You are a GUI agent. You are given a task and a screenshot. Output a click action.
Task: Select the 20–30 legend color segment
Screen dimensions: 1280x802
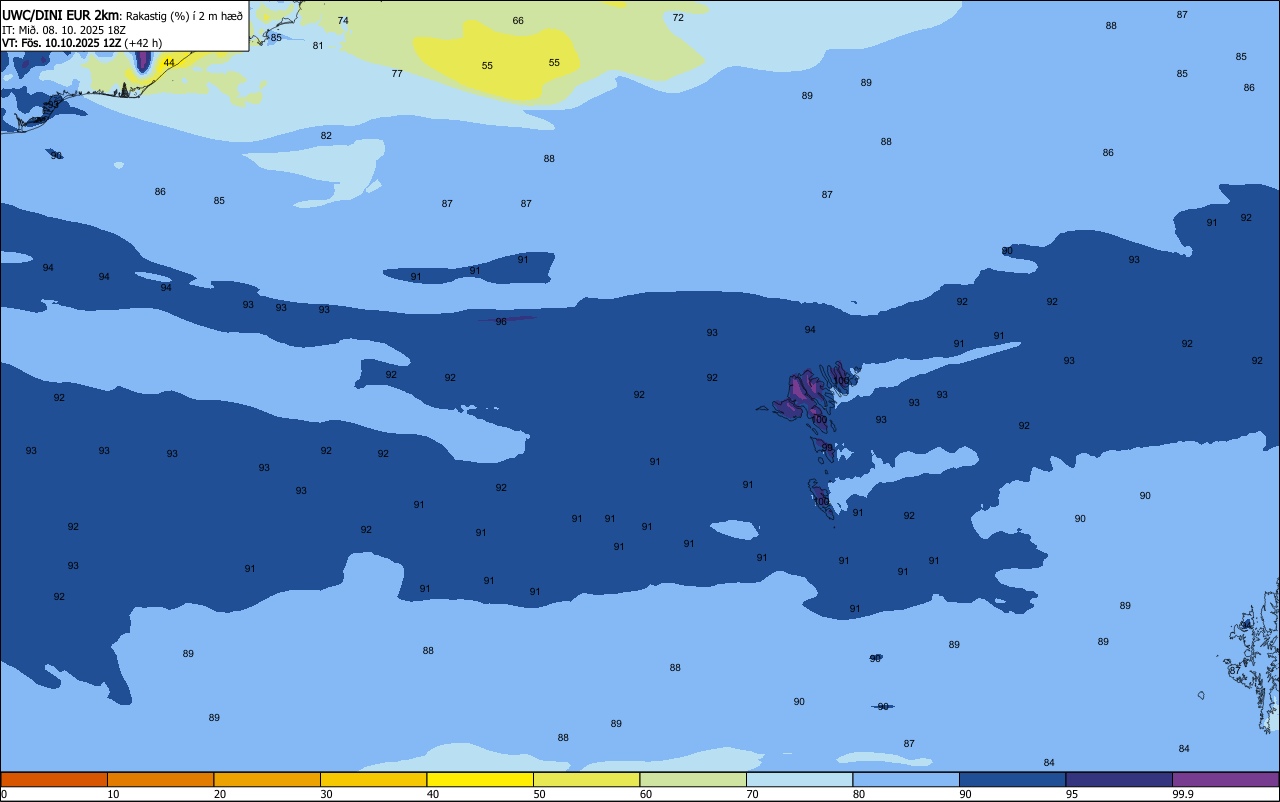click(267, 779)
